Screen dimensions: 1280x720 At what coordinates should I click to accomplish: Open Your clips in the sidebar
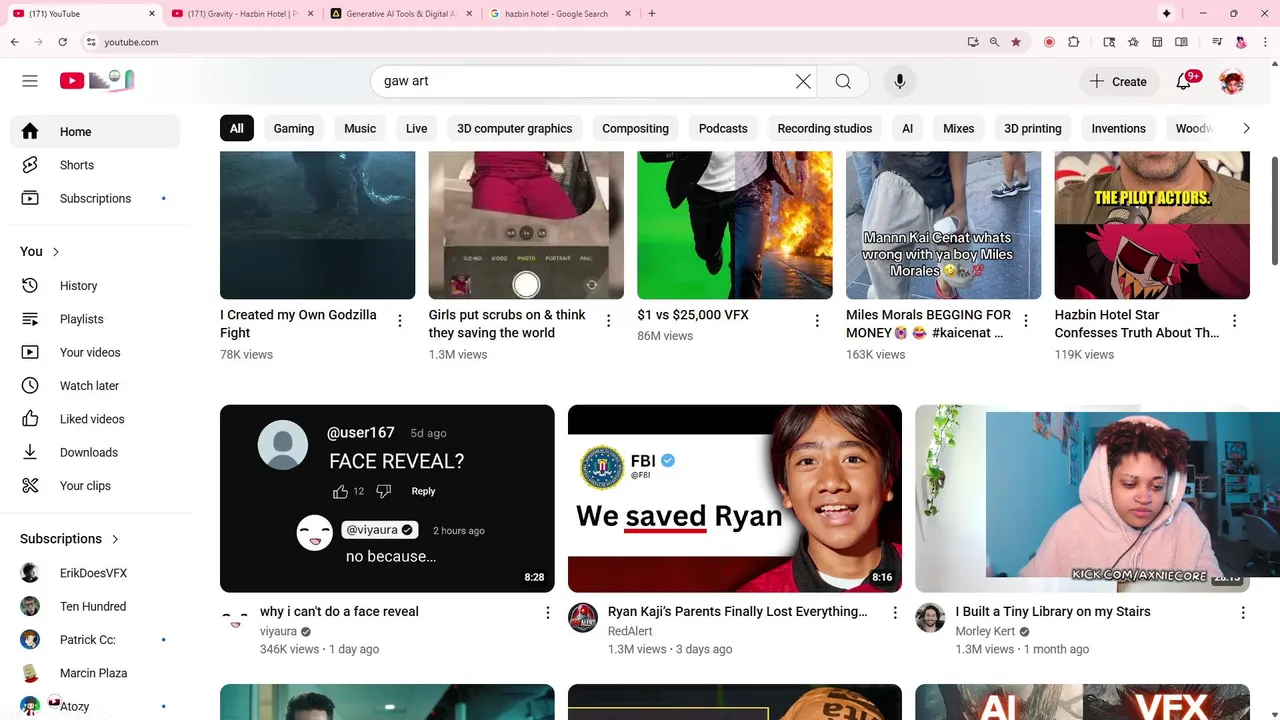click(x=95, y=485)
